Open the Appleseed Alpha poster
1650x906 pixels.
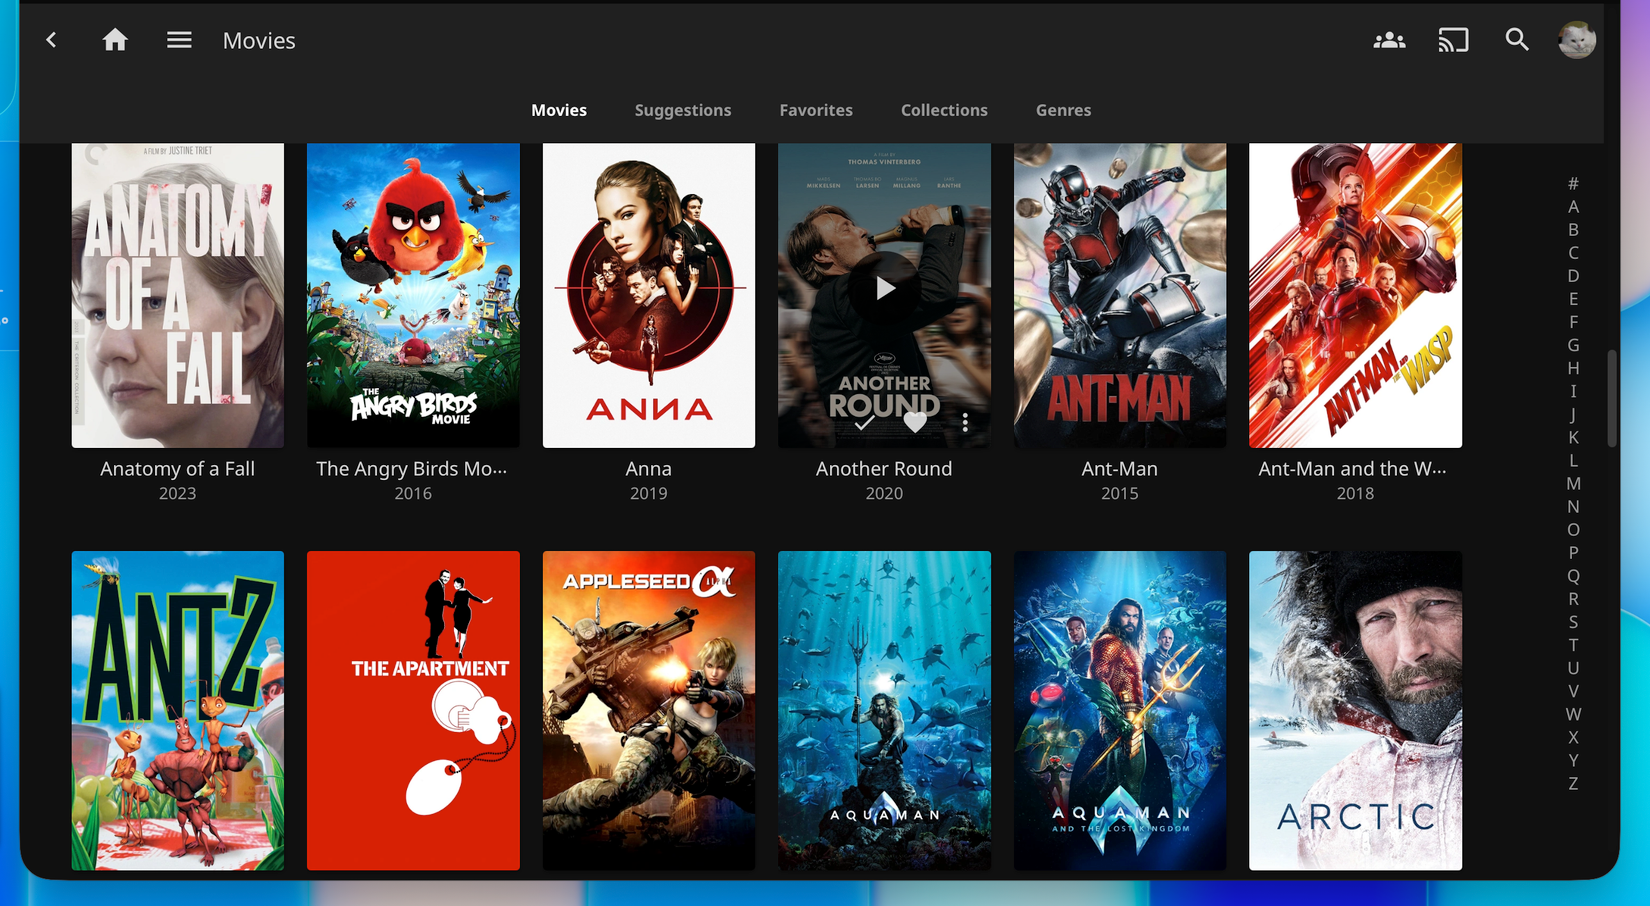[x=649, y=710]
